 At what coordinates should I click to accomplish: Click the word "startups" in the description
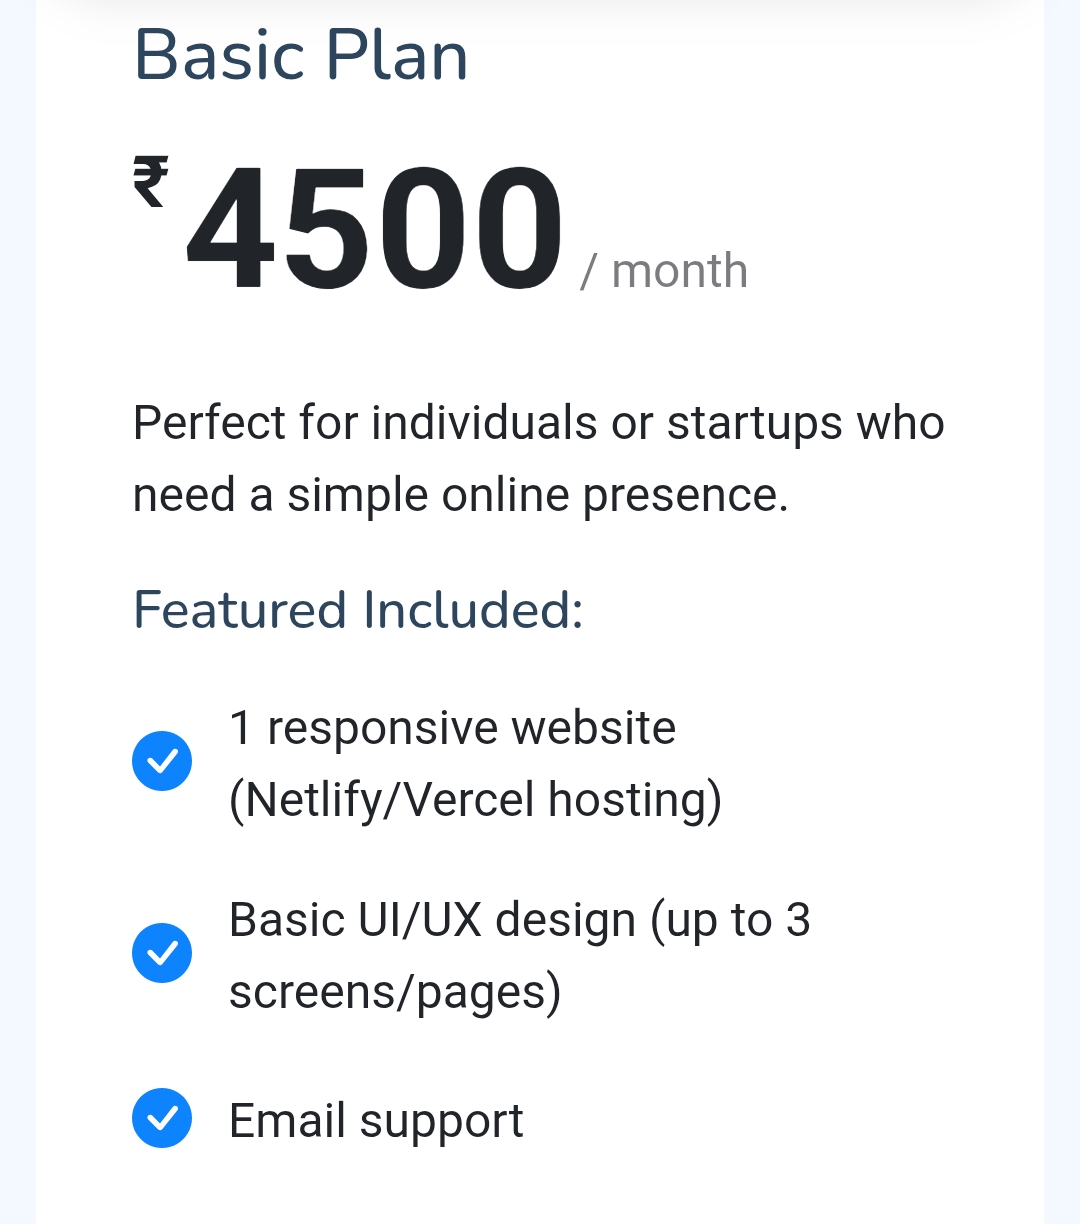741,423
